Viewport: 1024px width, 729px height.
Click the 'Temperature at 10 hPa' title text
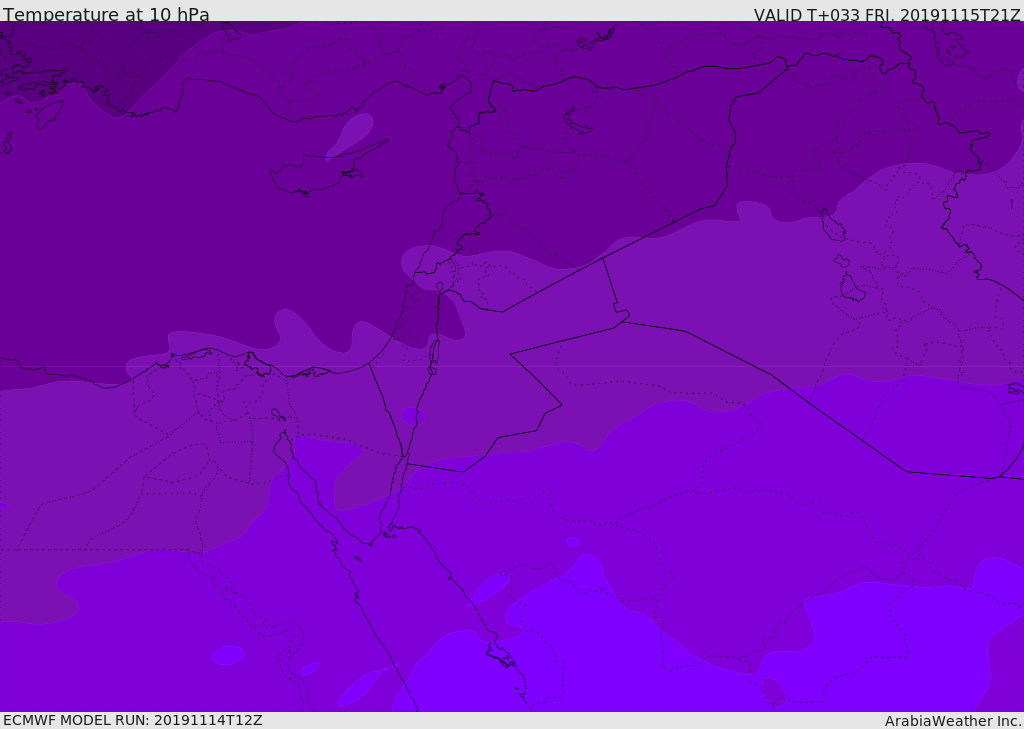(x=106, y=14)
